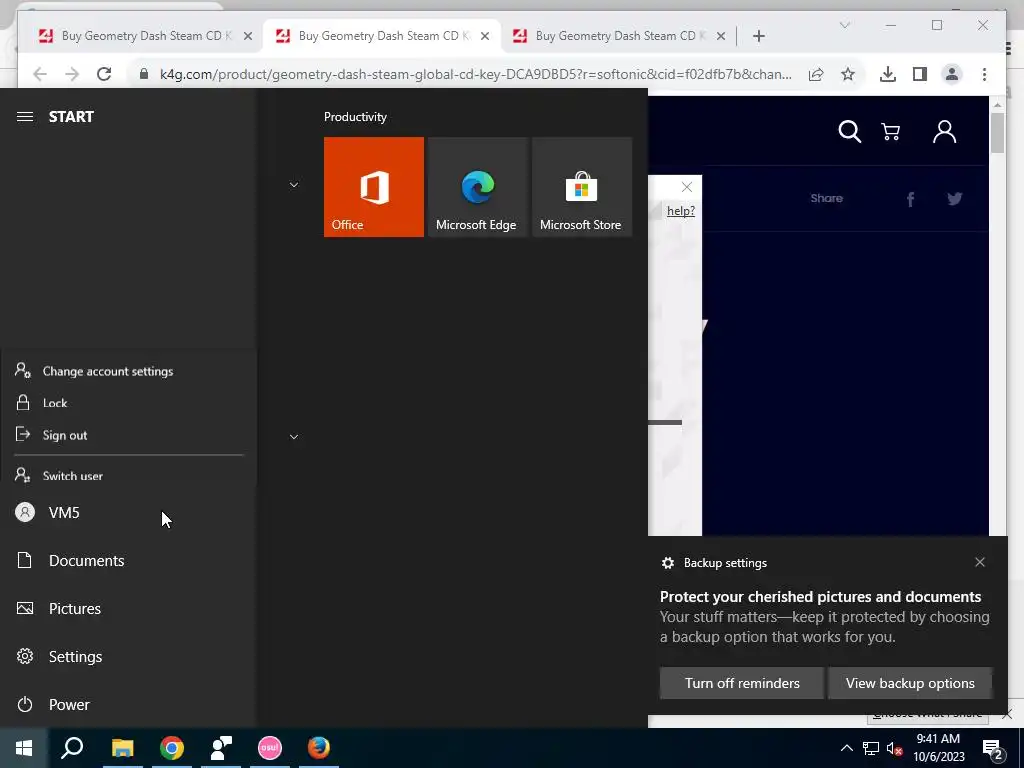1024x768 pixels.
Task: Open the shopping cart on k4g
Action: [891, 132]
